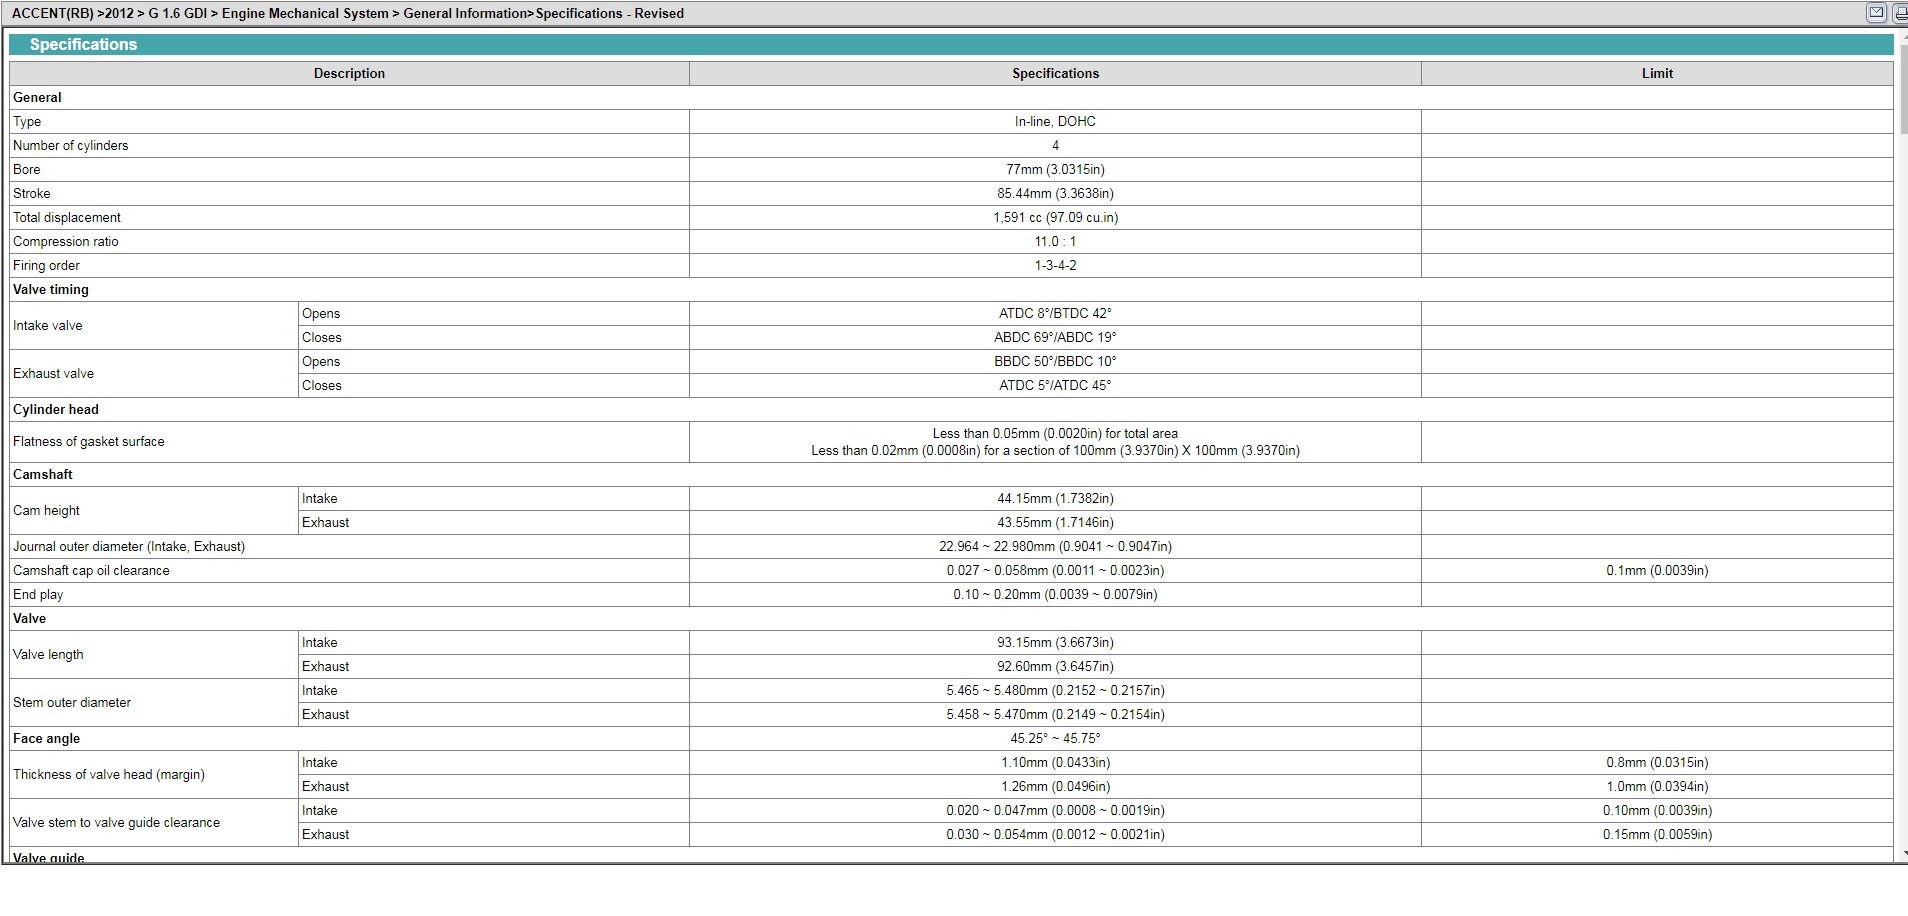Click the Specifications teal section header

coord(951,44)
